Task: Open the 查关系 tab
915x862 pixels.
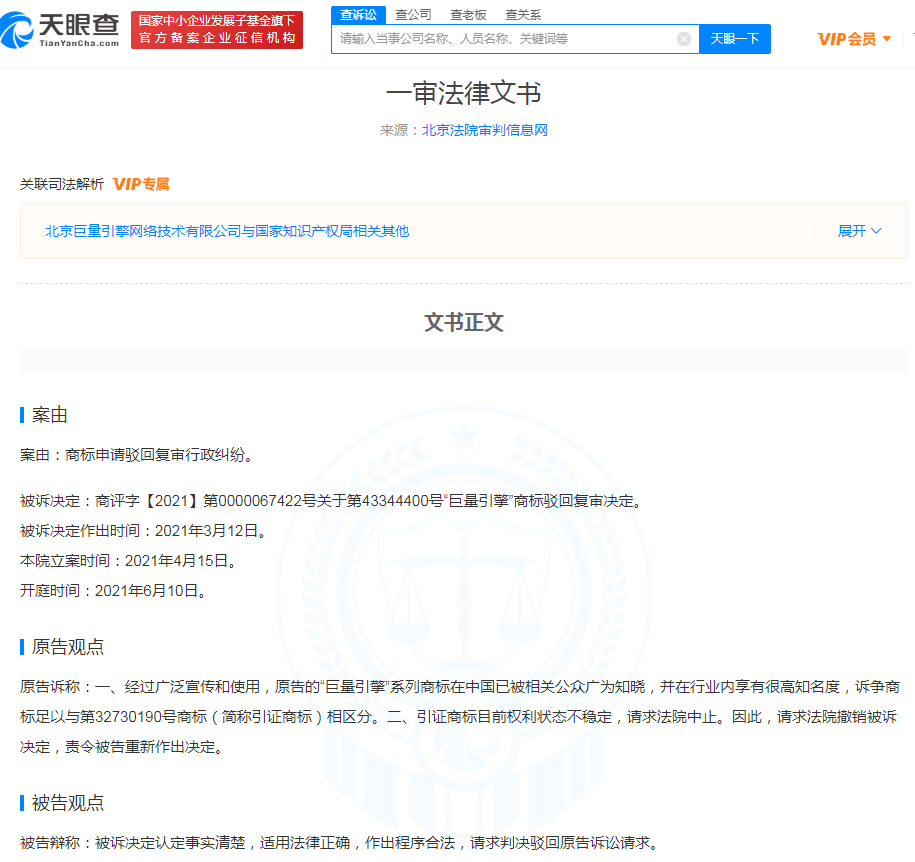Action: 523,14
